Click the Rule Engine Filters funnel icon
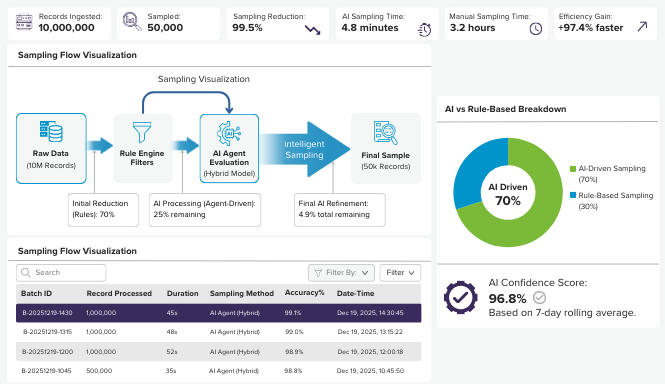Screen dimensions: 665x384 click(x=142, y=132)
